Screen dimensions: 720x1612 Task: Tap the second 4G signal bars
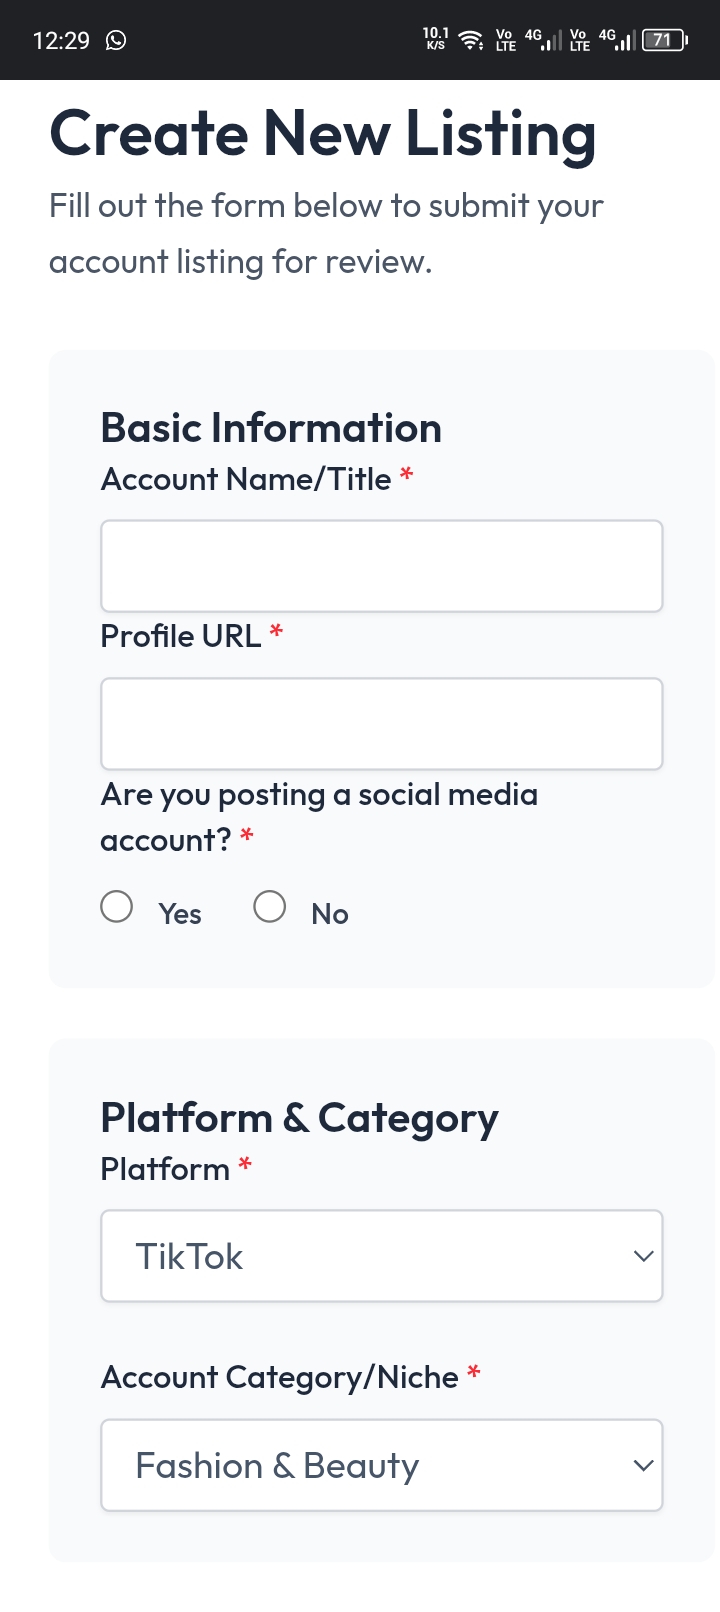[x=618, y=40]
